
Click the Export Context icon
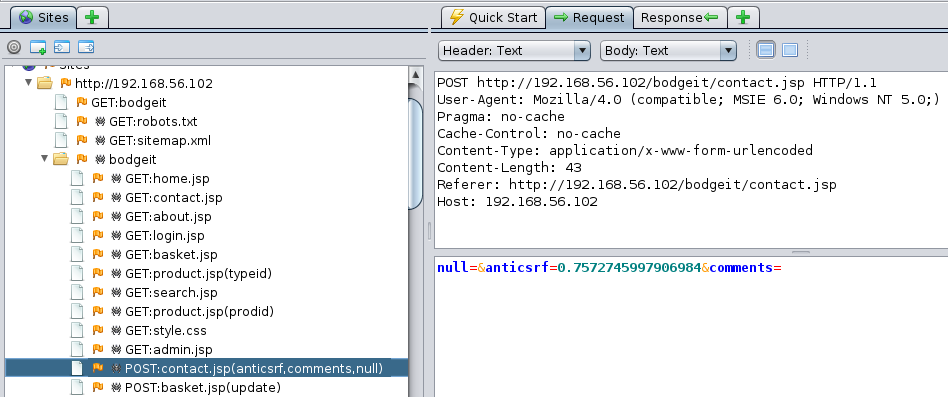86,47
